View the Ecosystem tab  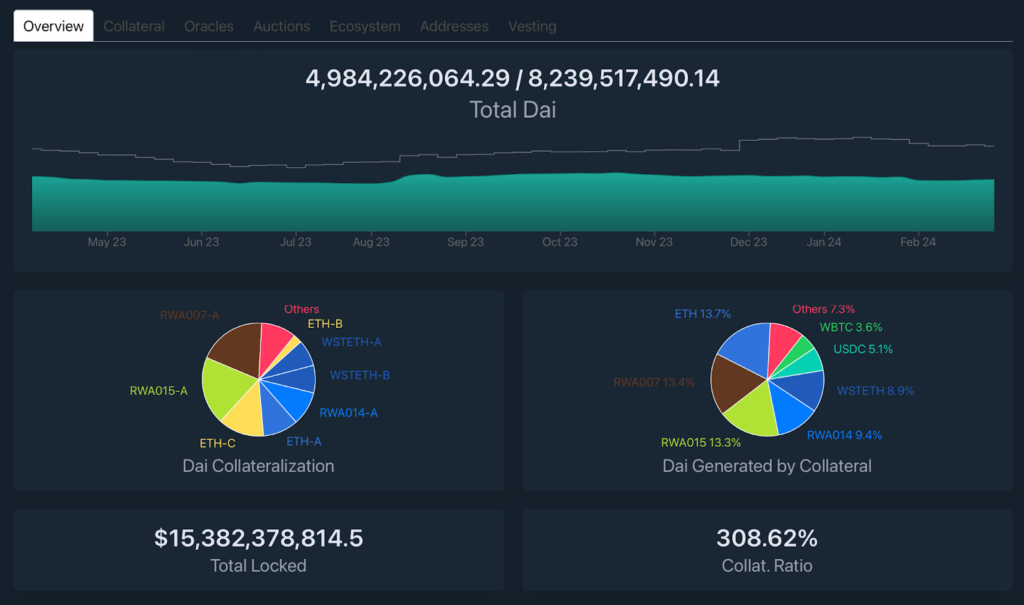tap(365, 26)
